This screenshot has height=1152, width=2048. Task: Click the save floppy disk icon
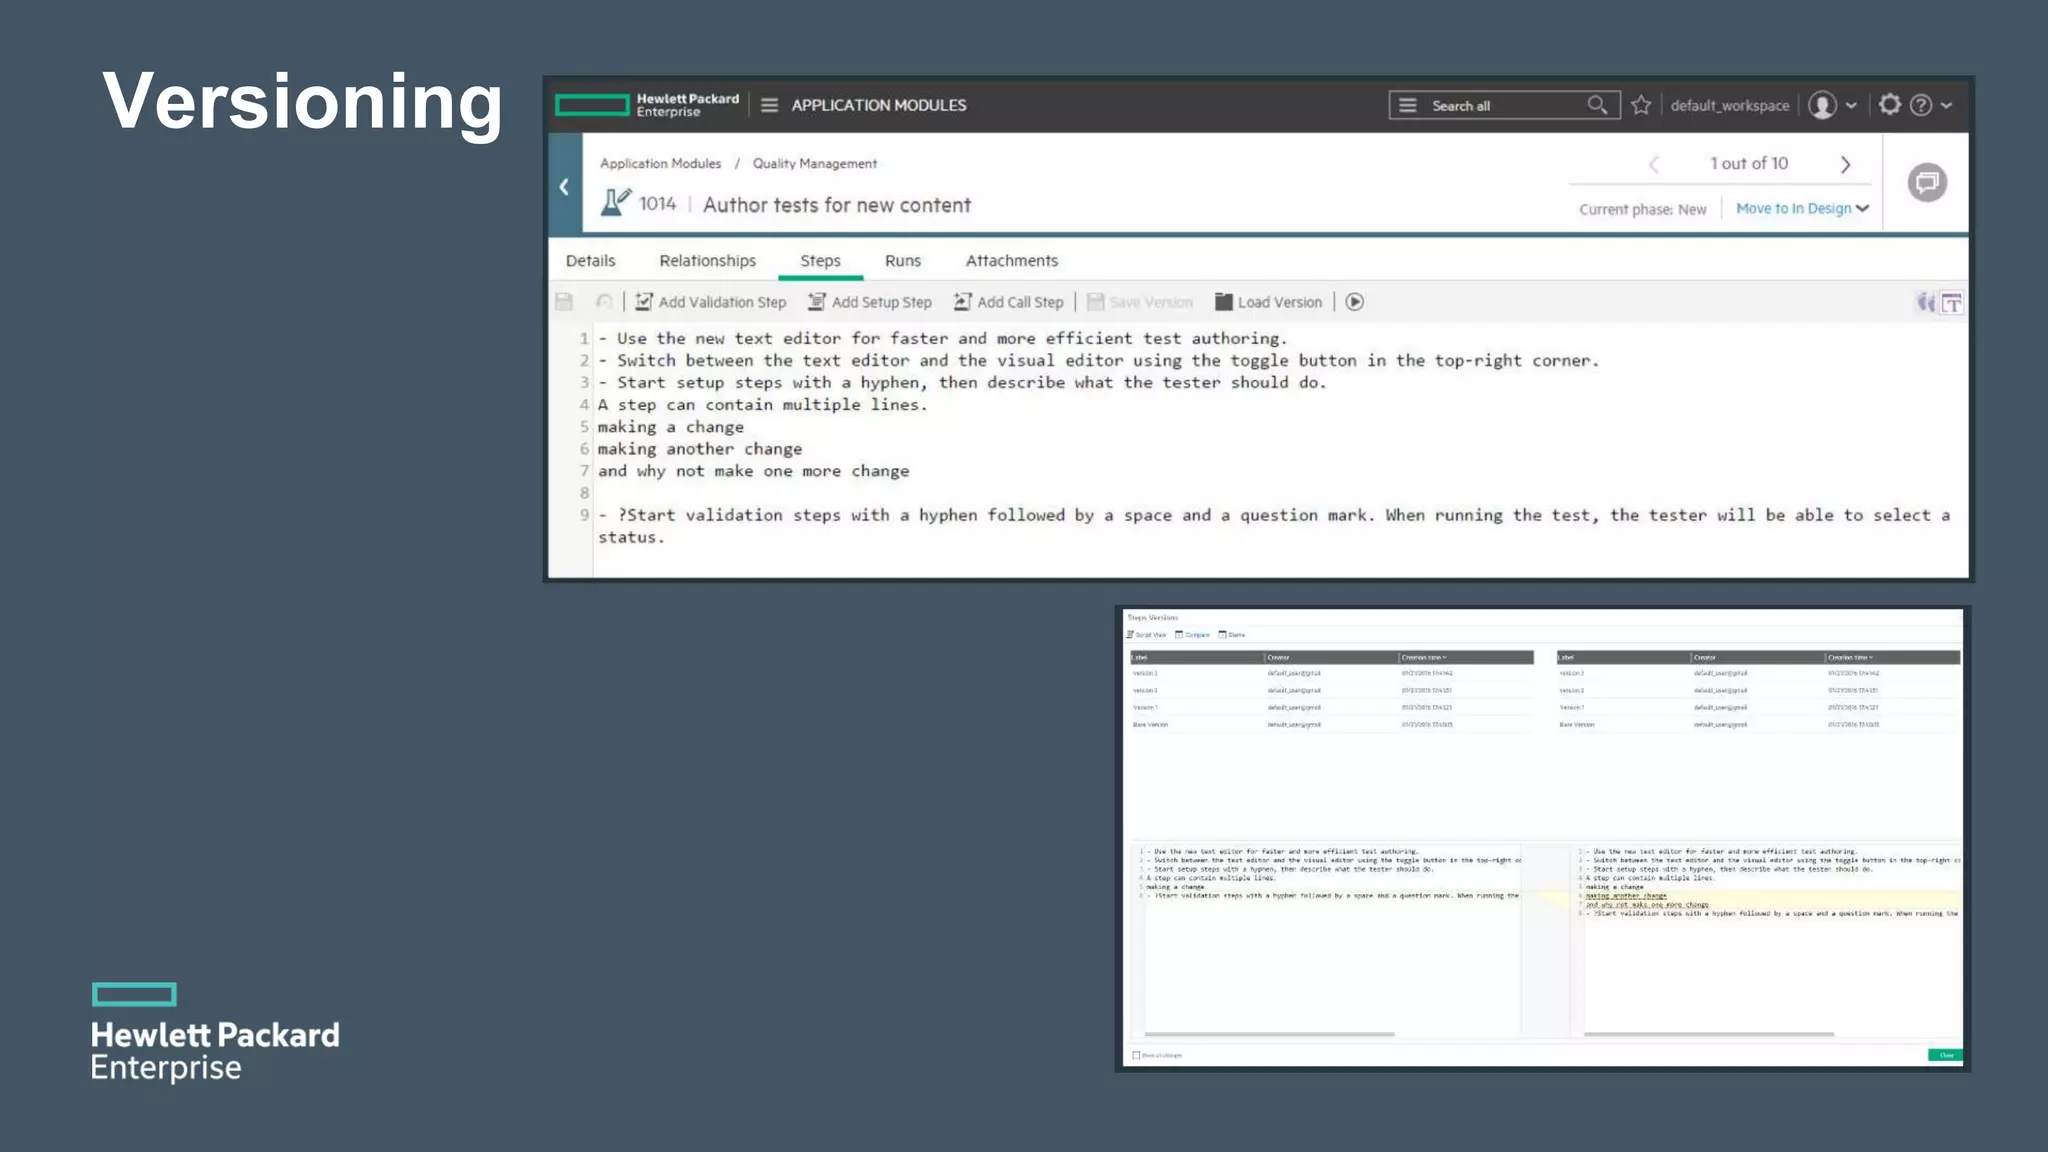coord(564,302)
